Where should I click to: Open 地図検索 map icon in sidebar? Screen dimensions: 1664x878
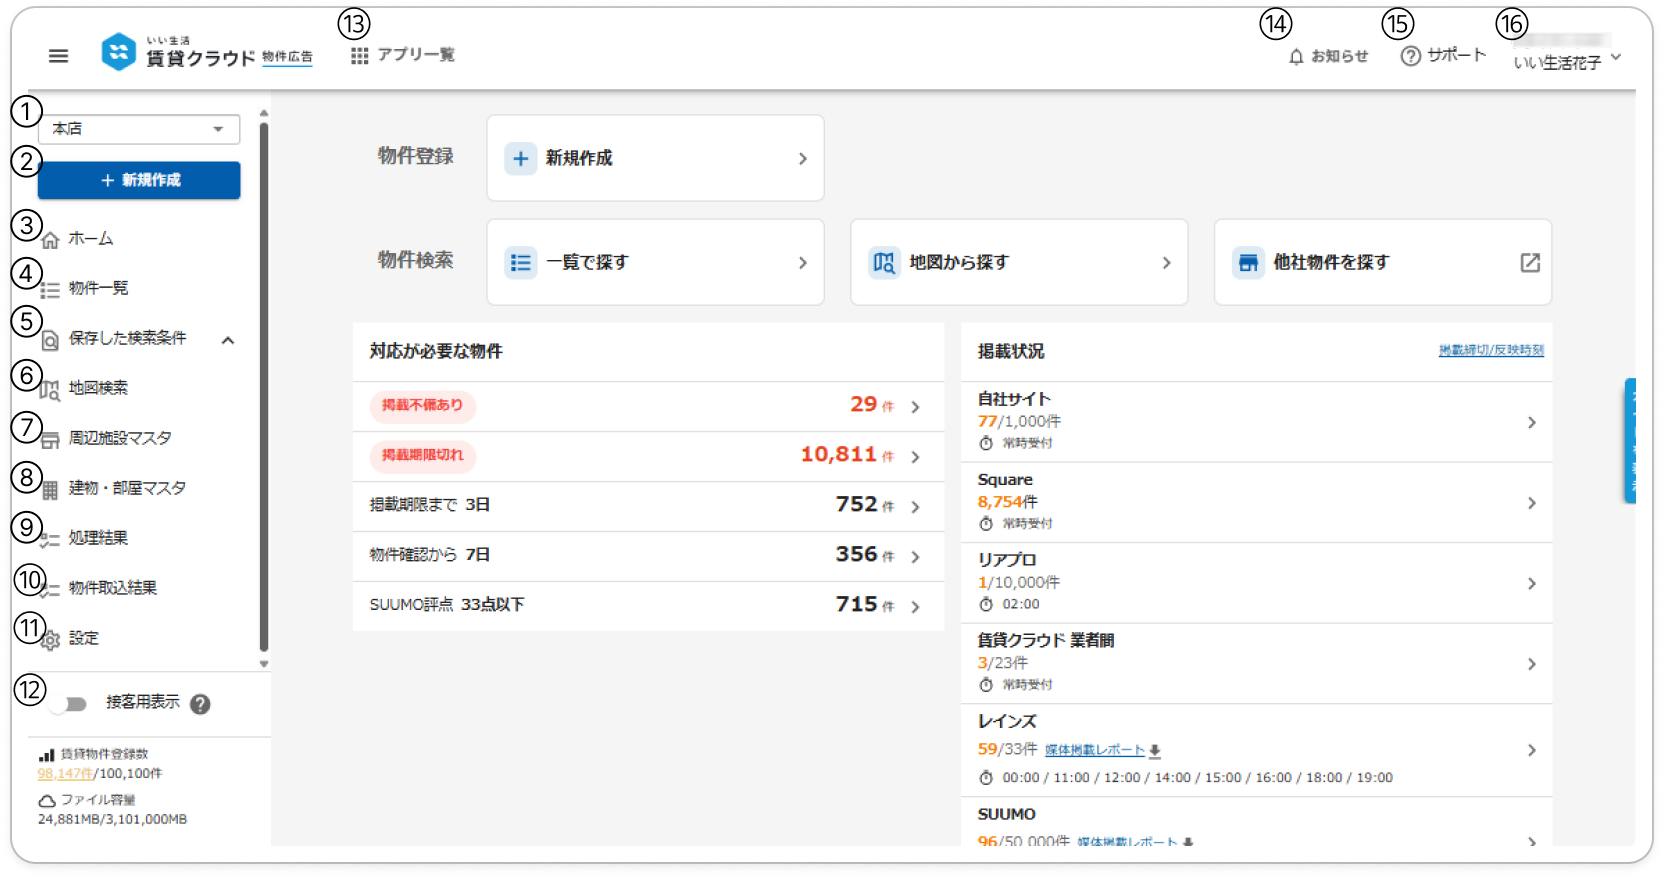(50, 390)
